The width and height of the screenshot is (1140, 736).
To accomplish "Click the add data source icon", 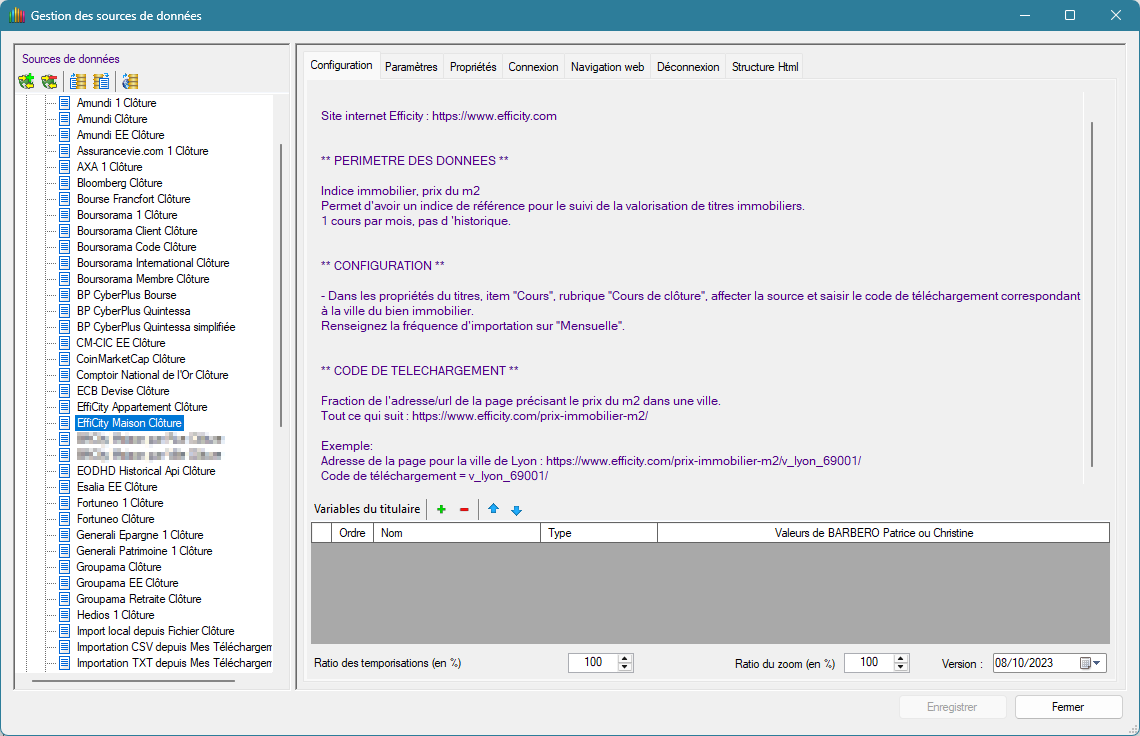I will (27, 81).
